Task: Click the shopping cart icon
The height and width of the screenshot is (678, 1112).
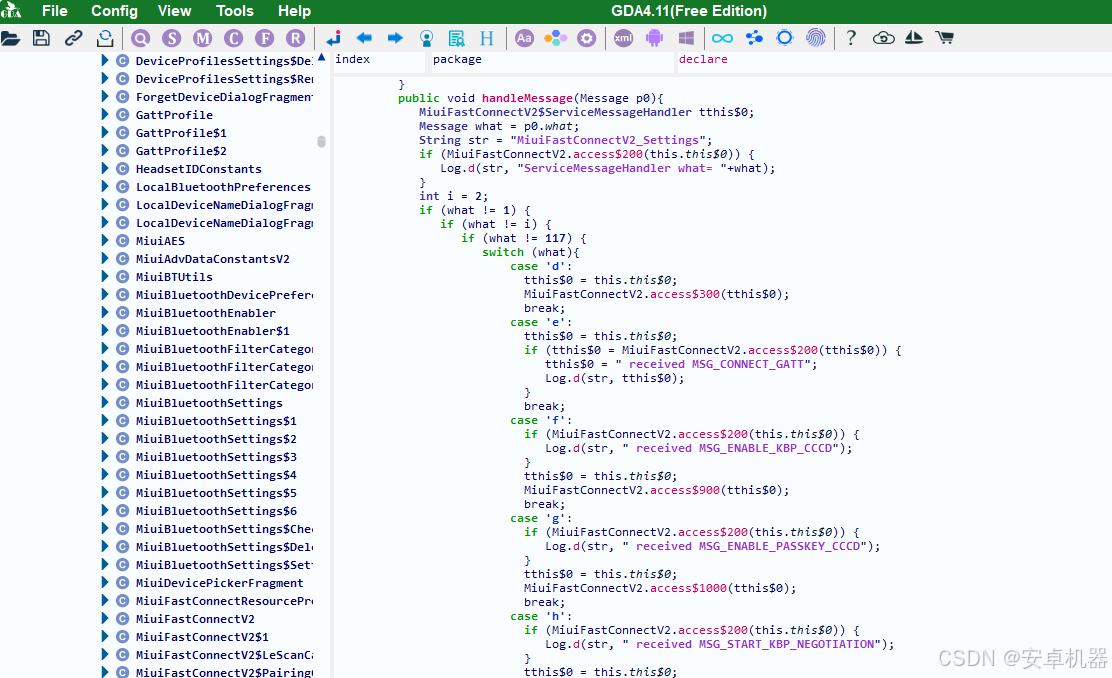Action: (x=945, y=38)
